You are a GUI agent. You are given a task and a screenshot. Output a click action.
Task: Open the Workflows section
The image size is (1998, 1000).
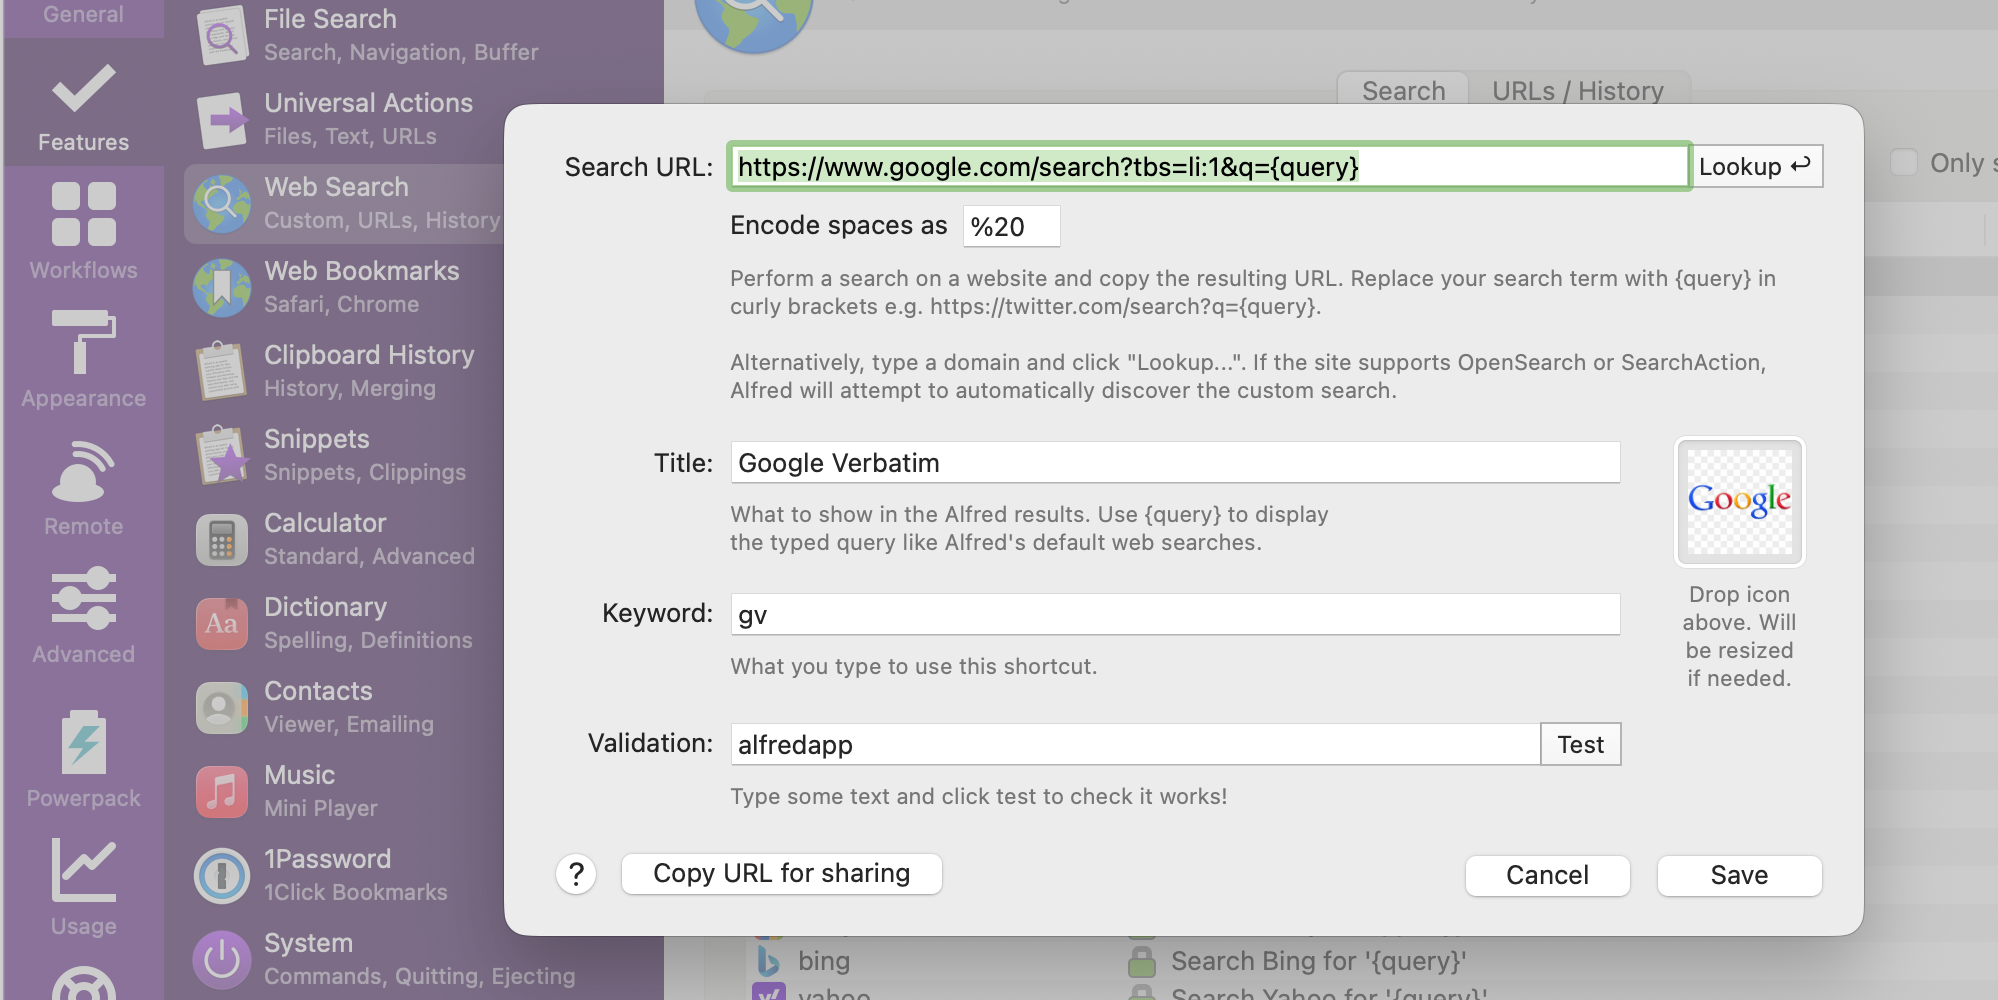pos(83,230)
